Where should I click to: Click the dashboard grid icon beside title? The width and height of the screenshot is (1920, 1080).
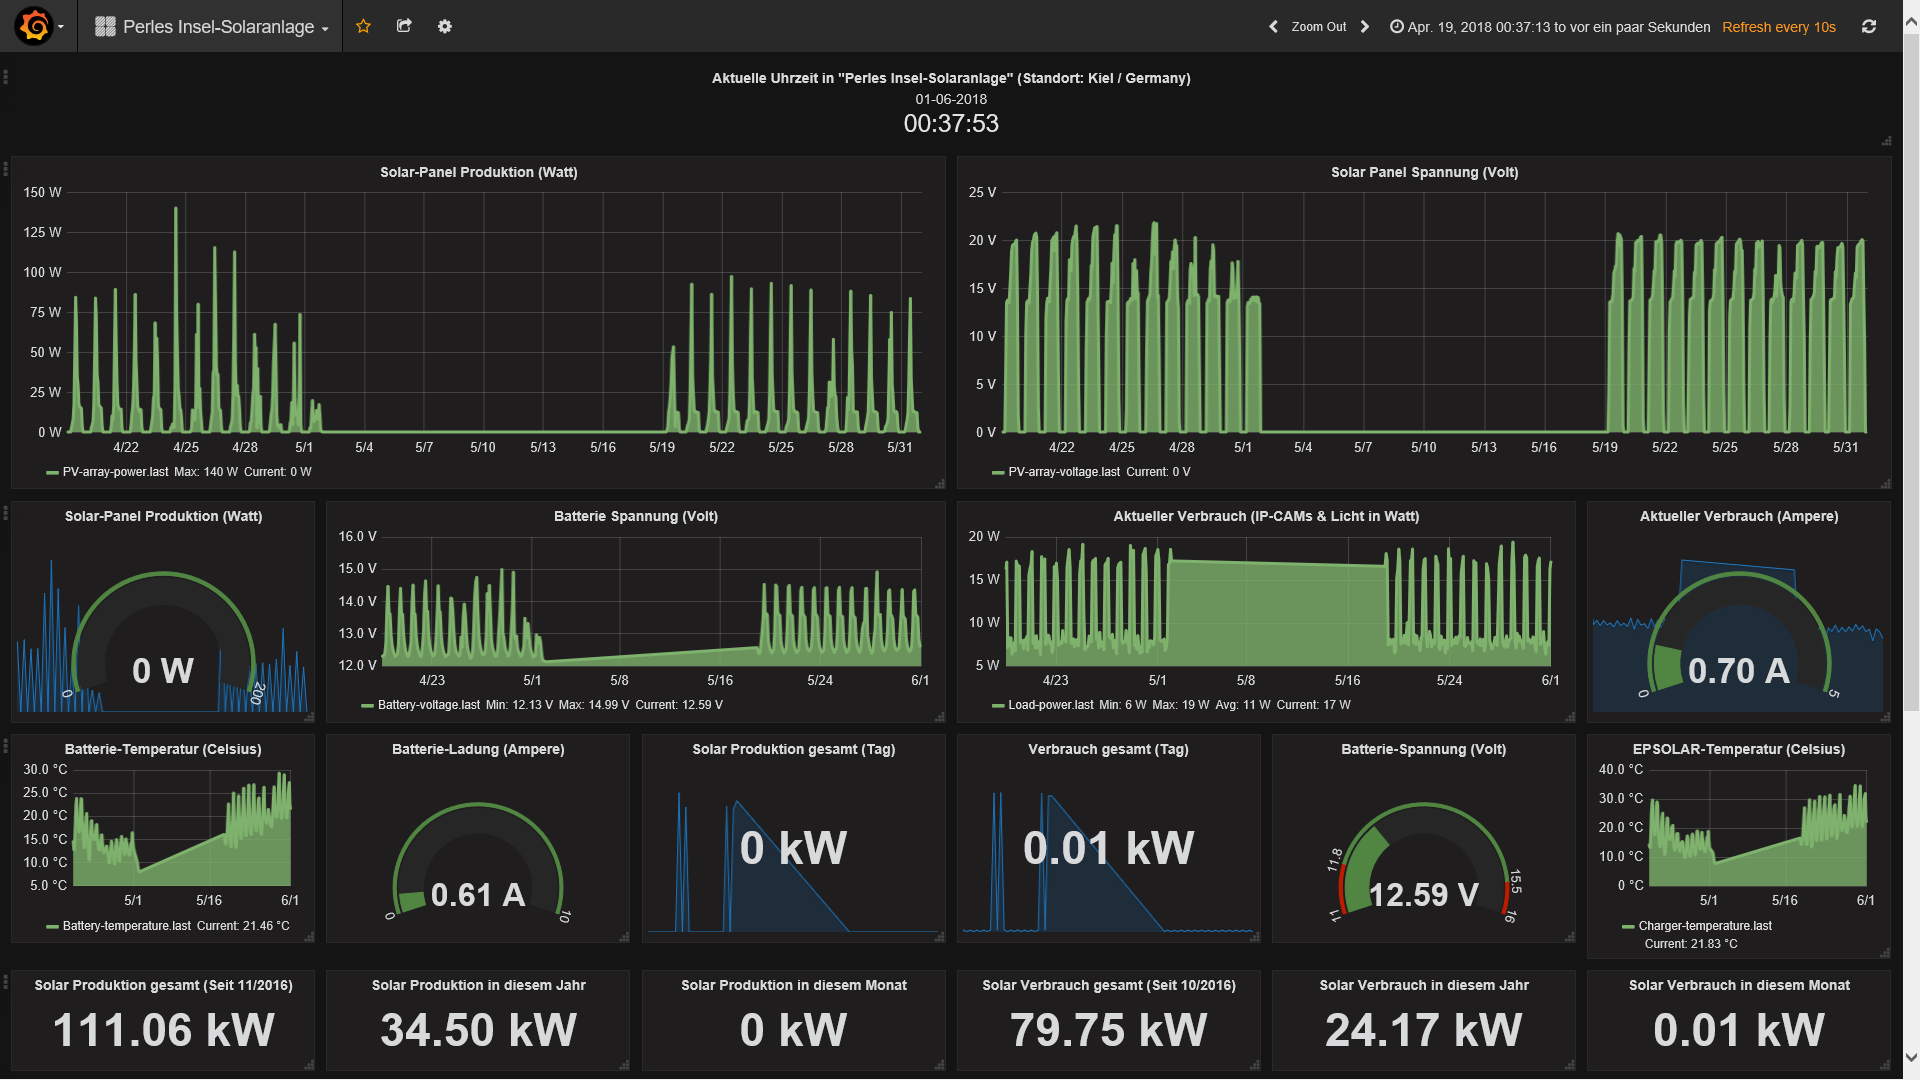point(105,27)
